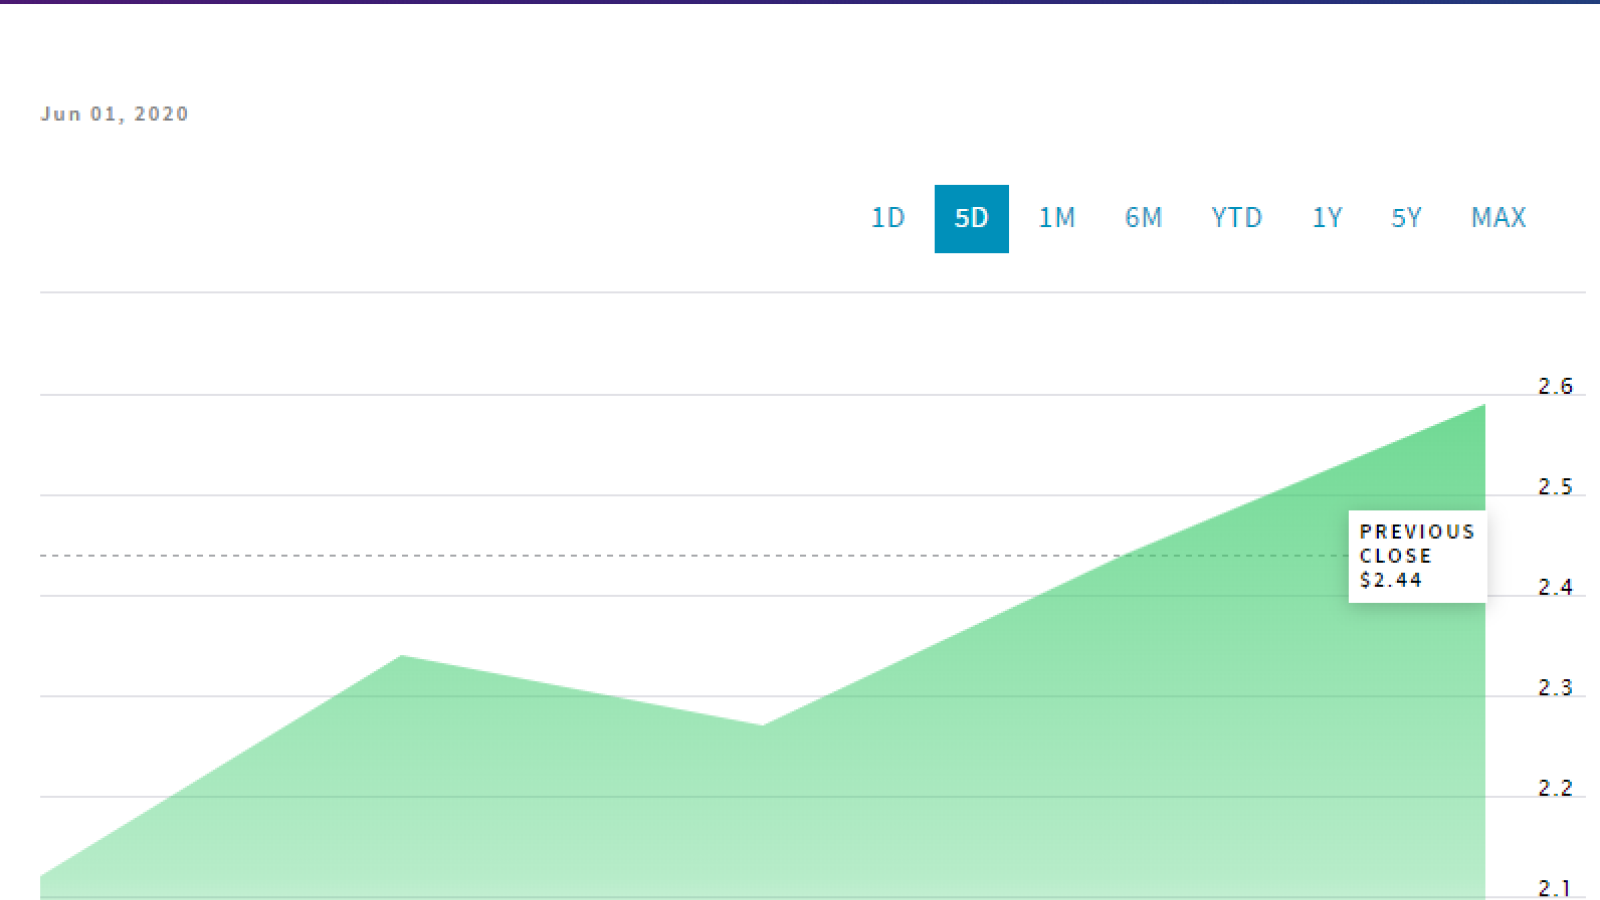This screenshot has height=900, width=1600.
Task: Switch chart to 6M range
Action: [x=1143, y=218]
